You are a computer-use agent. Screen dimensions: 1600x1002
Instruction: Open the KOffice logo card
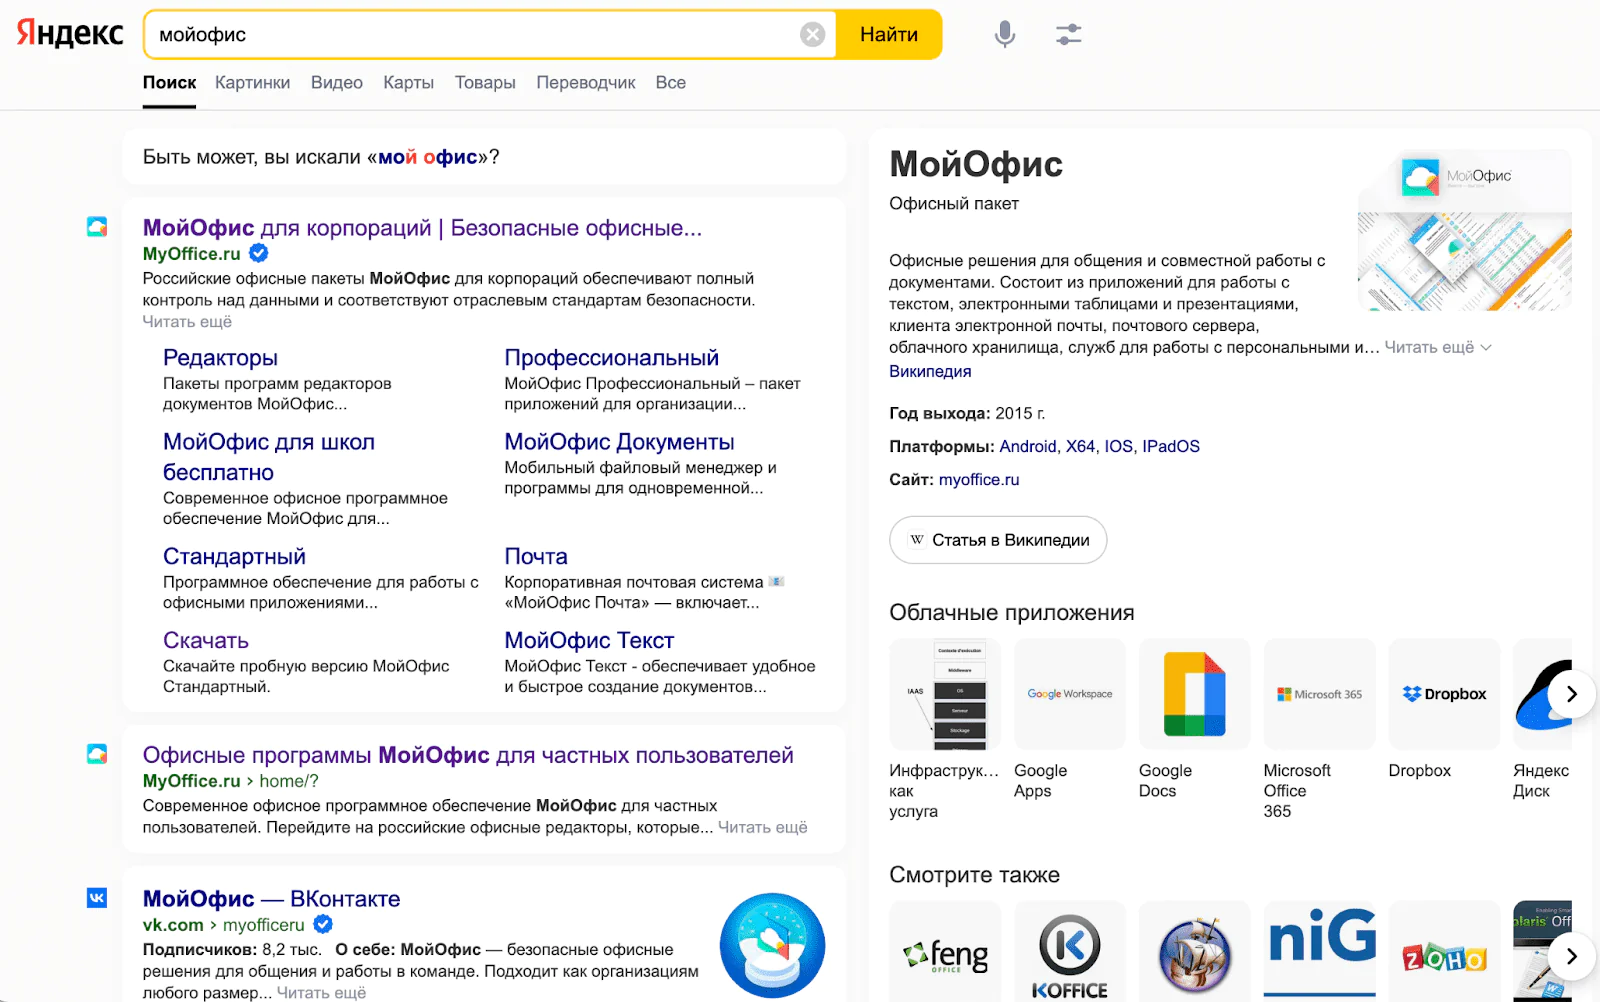click(1069, 951)
